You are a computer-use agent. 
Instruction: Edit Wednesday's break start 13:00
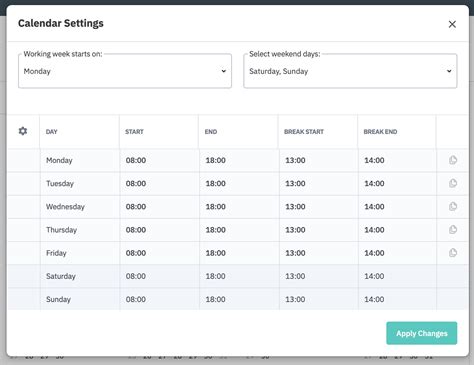point(295,207)
